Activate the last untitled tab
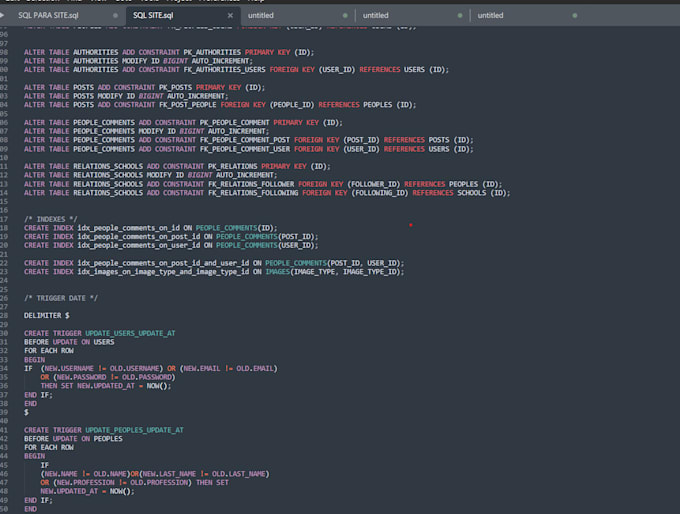The image size is (680, 514). 491,16
